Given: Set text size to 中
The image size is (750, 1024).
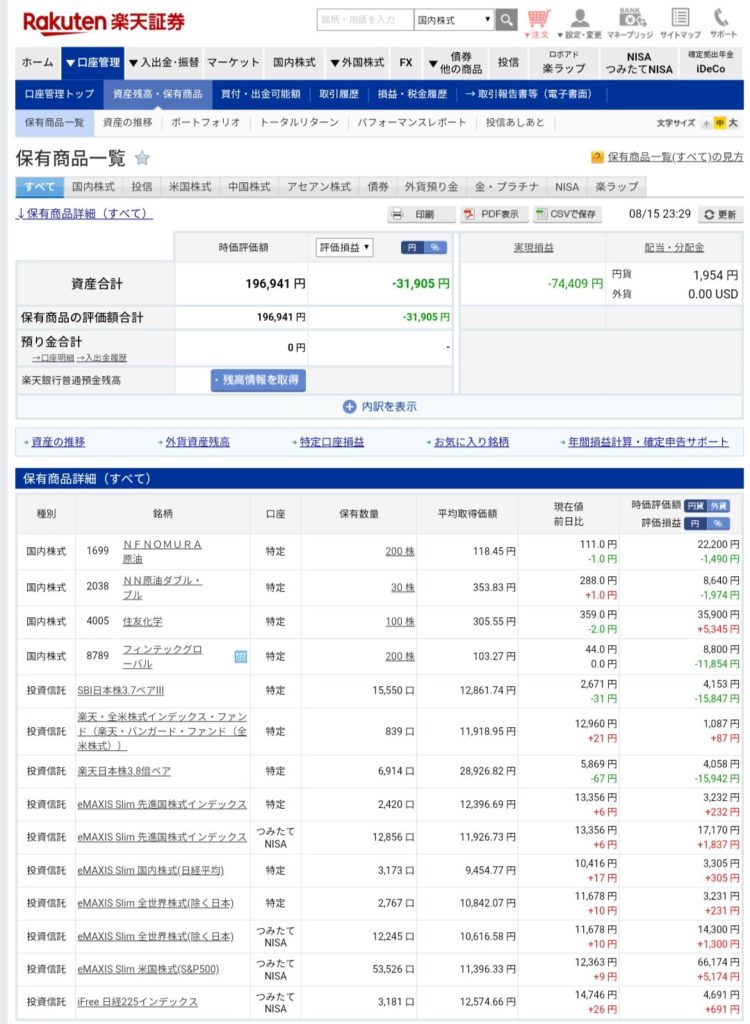Looking at the screenshot, I should click(720, 123).
